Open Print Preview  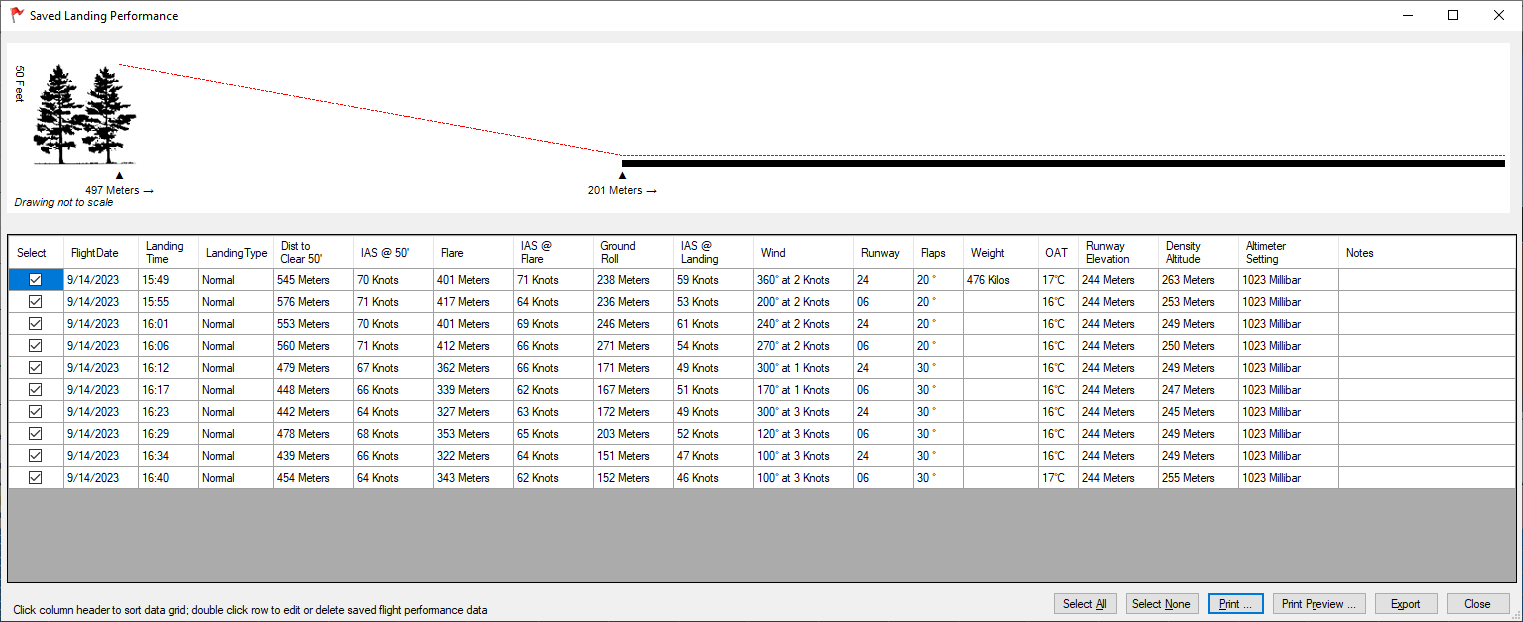click(1319, 603)
